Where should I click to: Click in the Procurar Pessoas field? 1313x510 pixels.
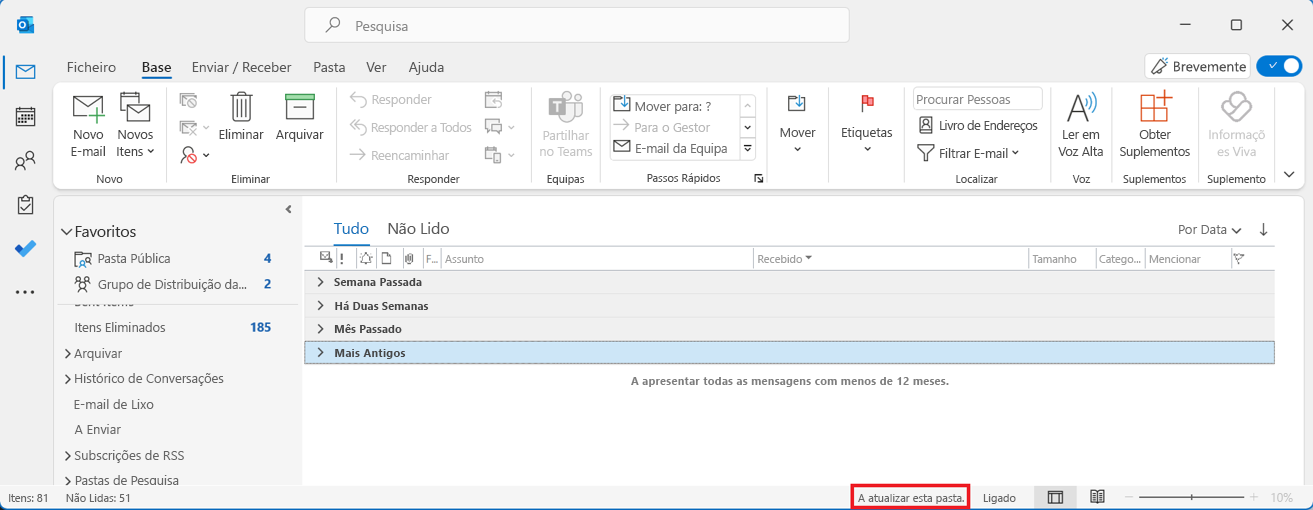tap(977, 99)
